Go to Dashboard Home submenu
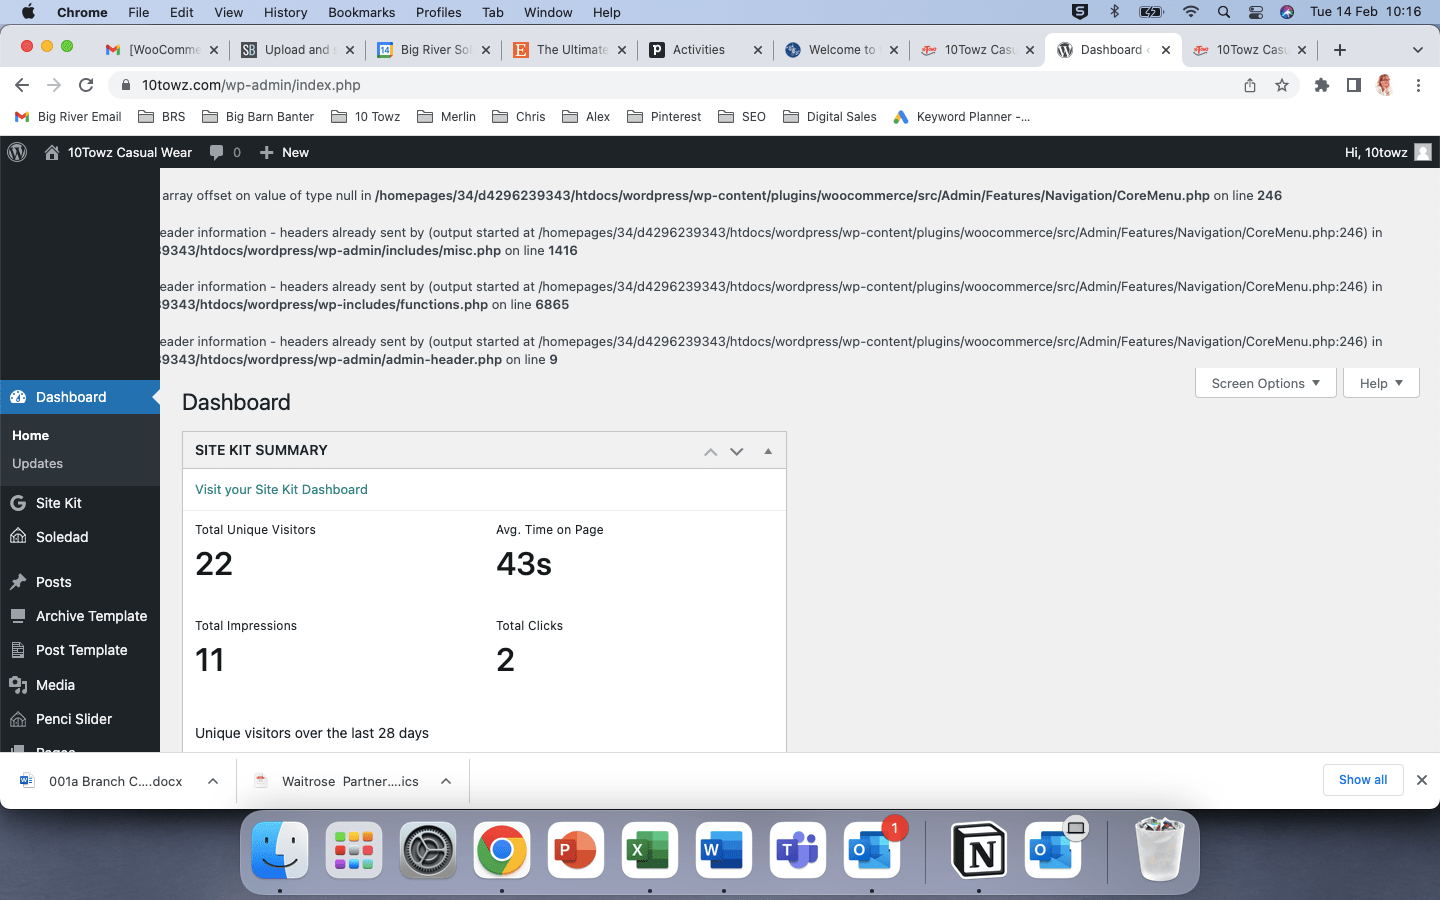 pyautogui.click(x=30, y=435)
